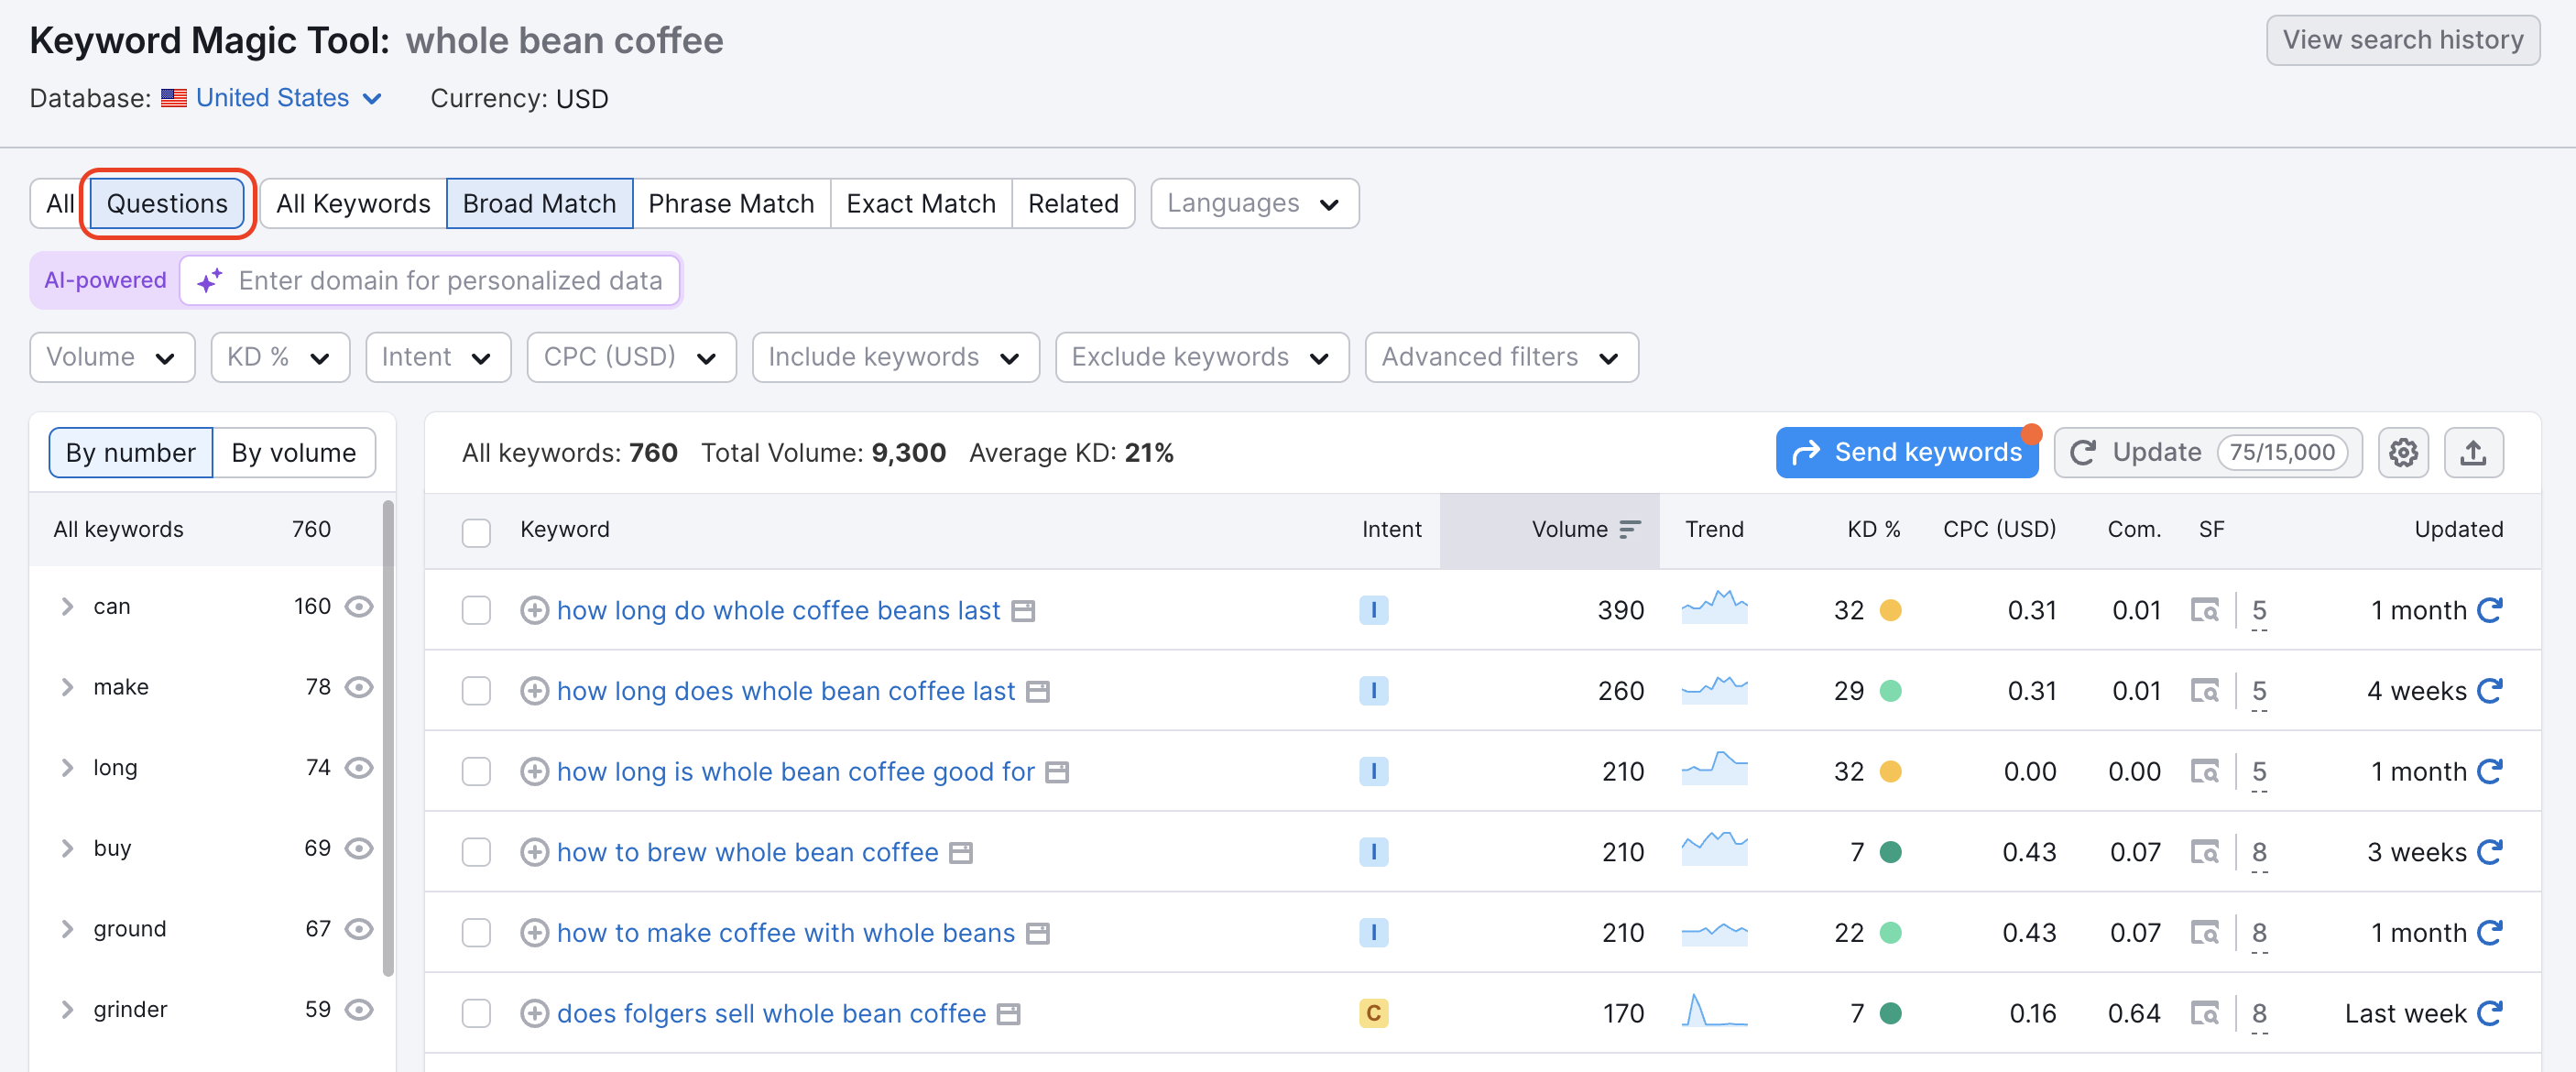Expand the 'grinder' keyword group
The width and height of the screenshot is (2576, 1072).
pos(67,1009)
